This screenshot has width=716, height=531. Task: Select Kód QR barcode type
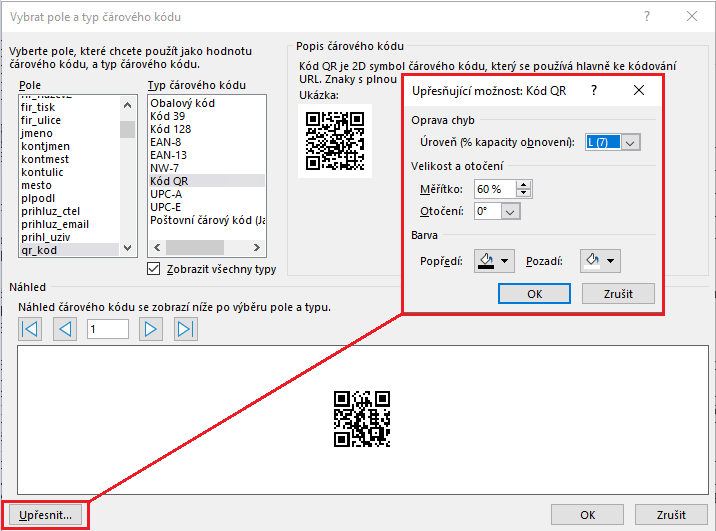[x=168, y=181]
